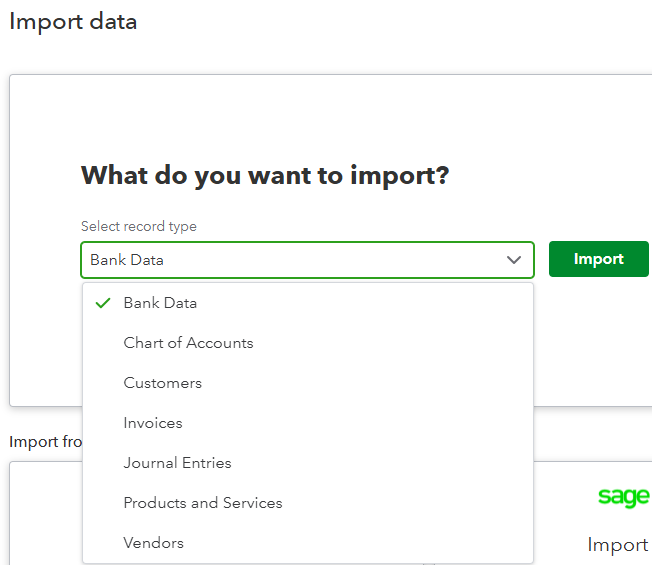The width and height of the screenshot is (652, 565).
Task: Click the lower card's blank area left of the list
Action: coord(45,515)
